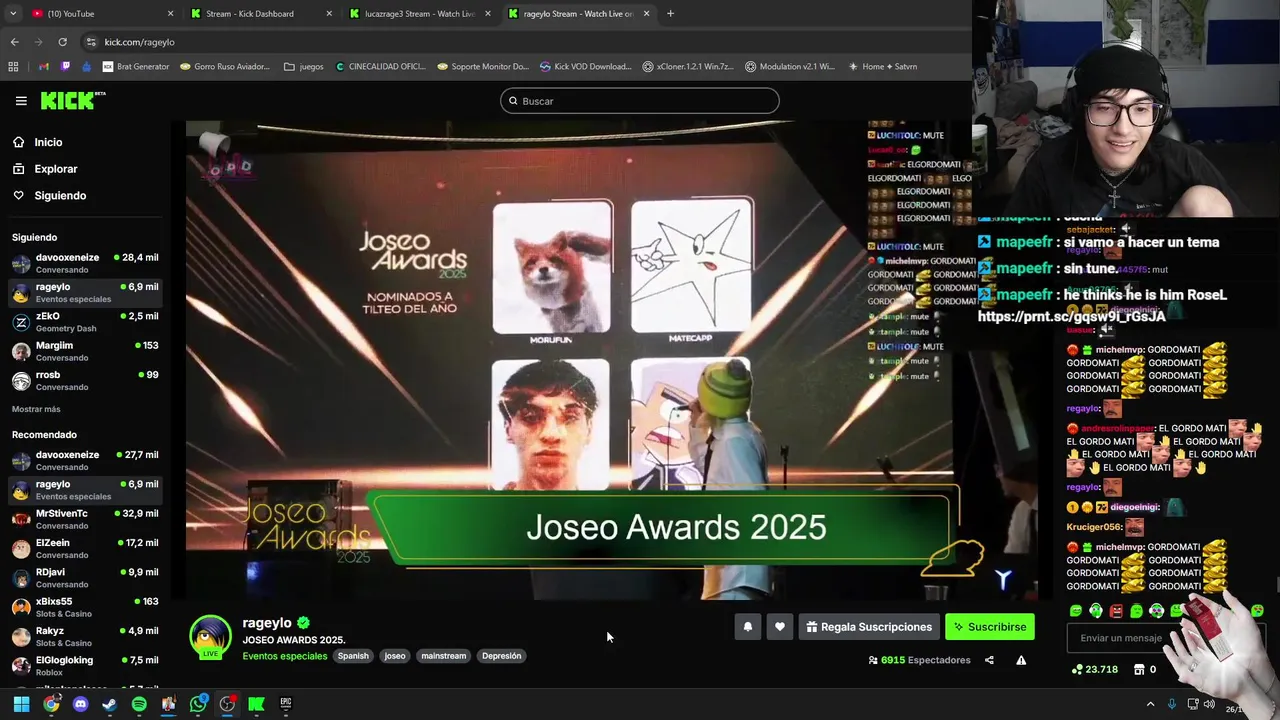Close the rageylo Stream tab
1280x720 pixels.
tap(646, 14)
